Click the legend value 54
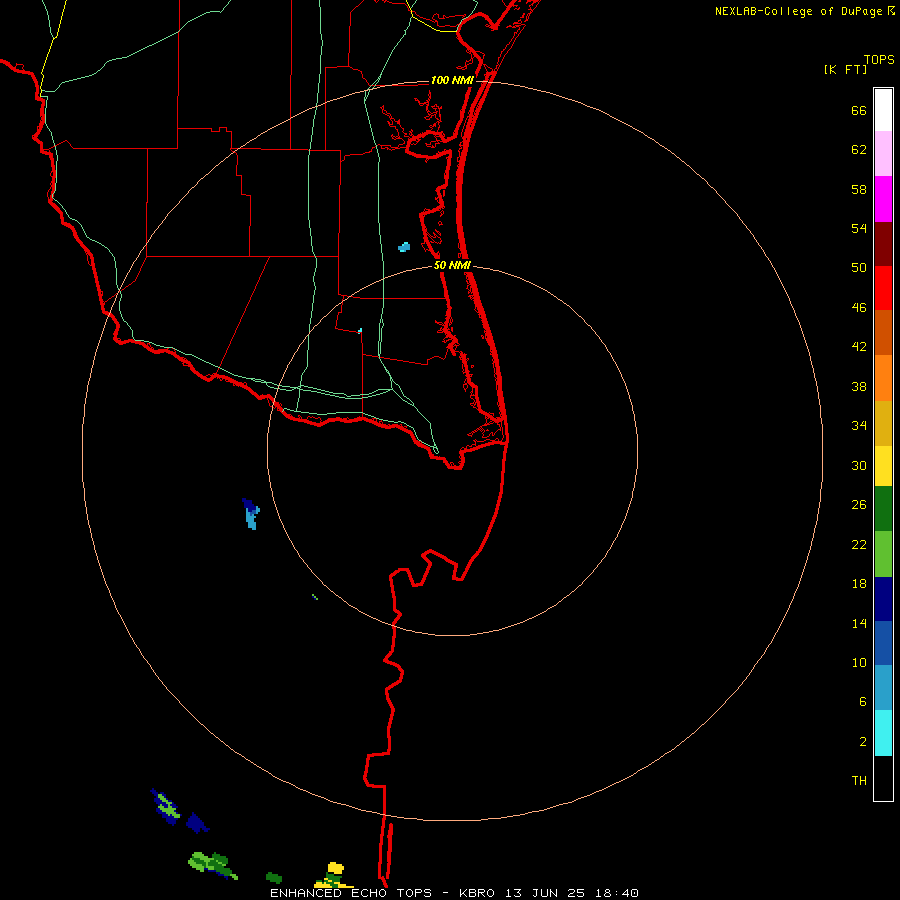The image size is (900, 900). coord(859,228)
